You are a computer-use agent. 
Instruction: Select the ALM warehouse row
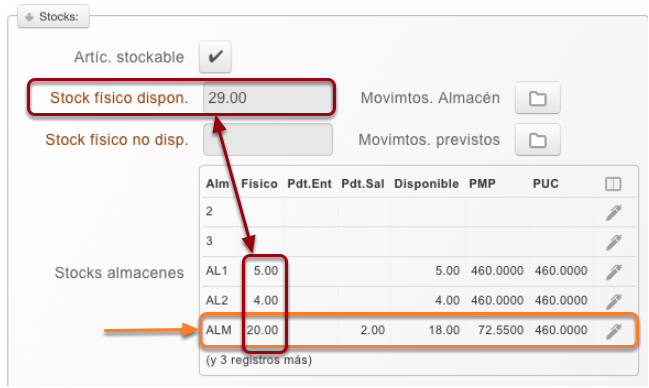point(418,330)
